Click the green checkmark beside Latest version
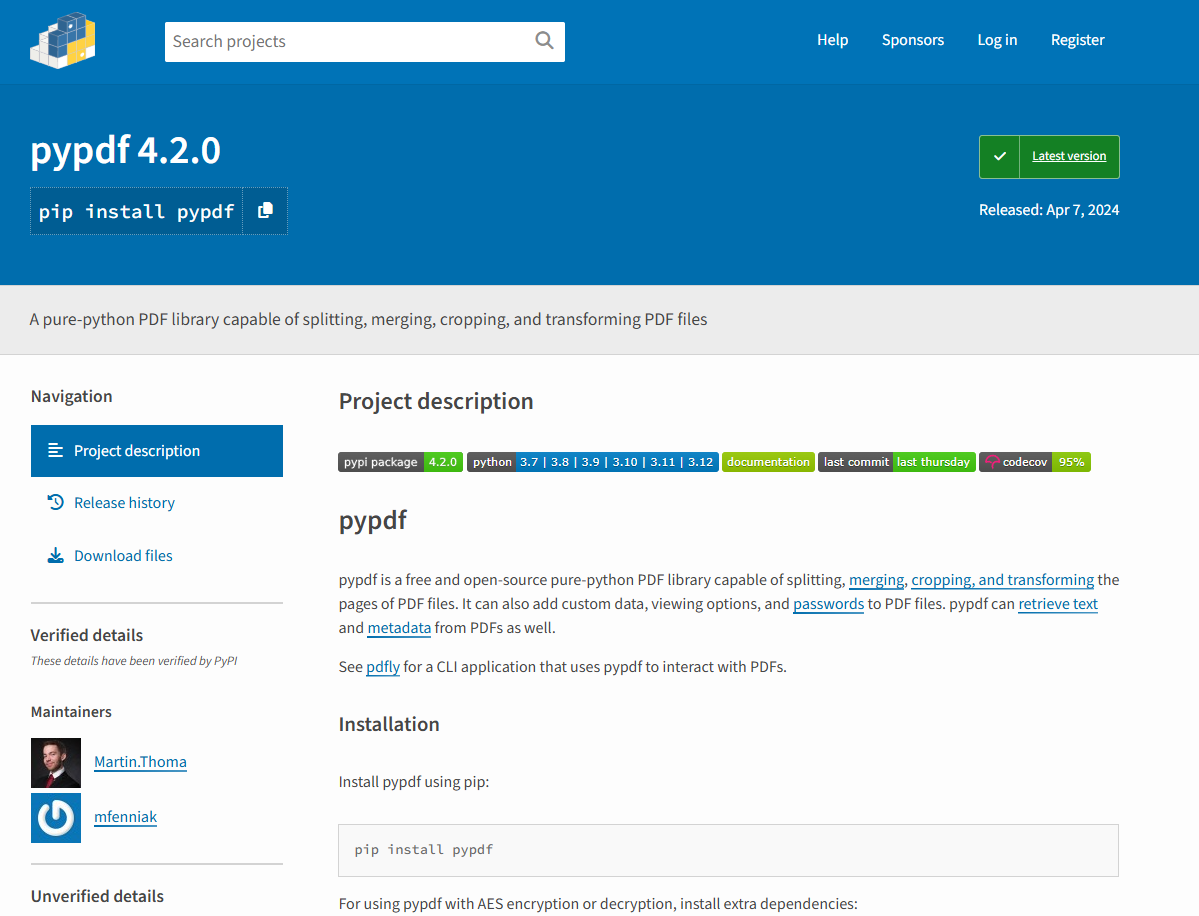Image resolution: width=1199 pixels, height=916 pixels. pyautogui.click(x=999, y=157)
